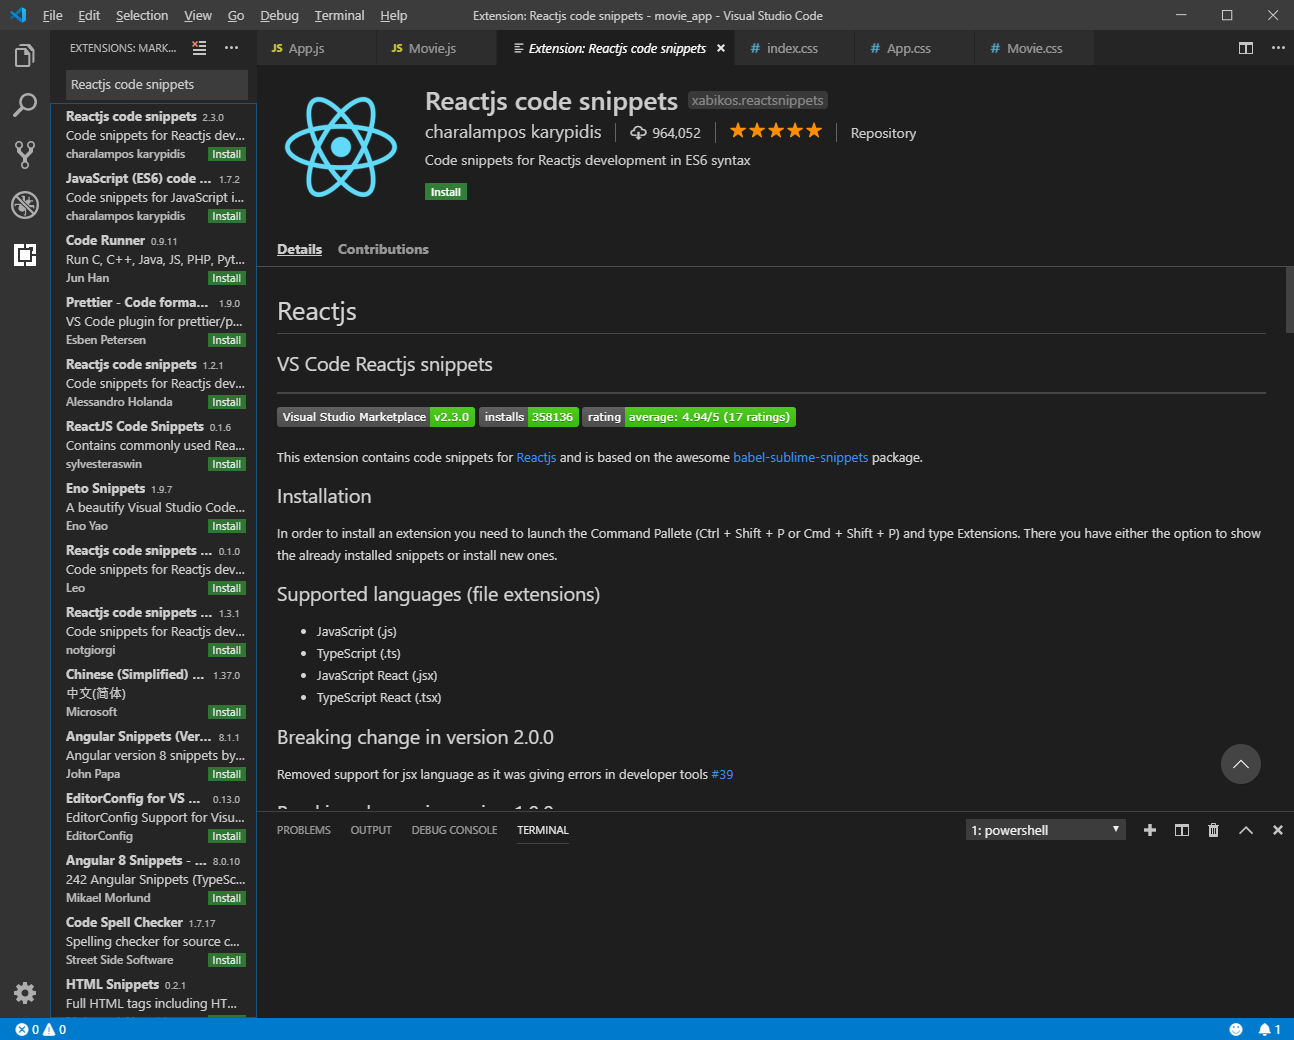Install the Code Runner extension

226,278
